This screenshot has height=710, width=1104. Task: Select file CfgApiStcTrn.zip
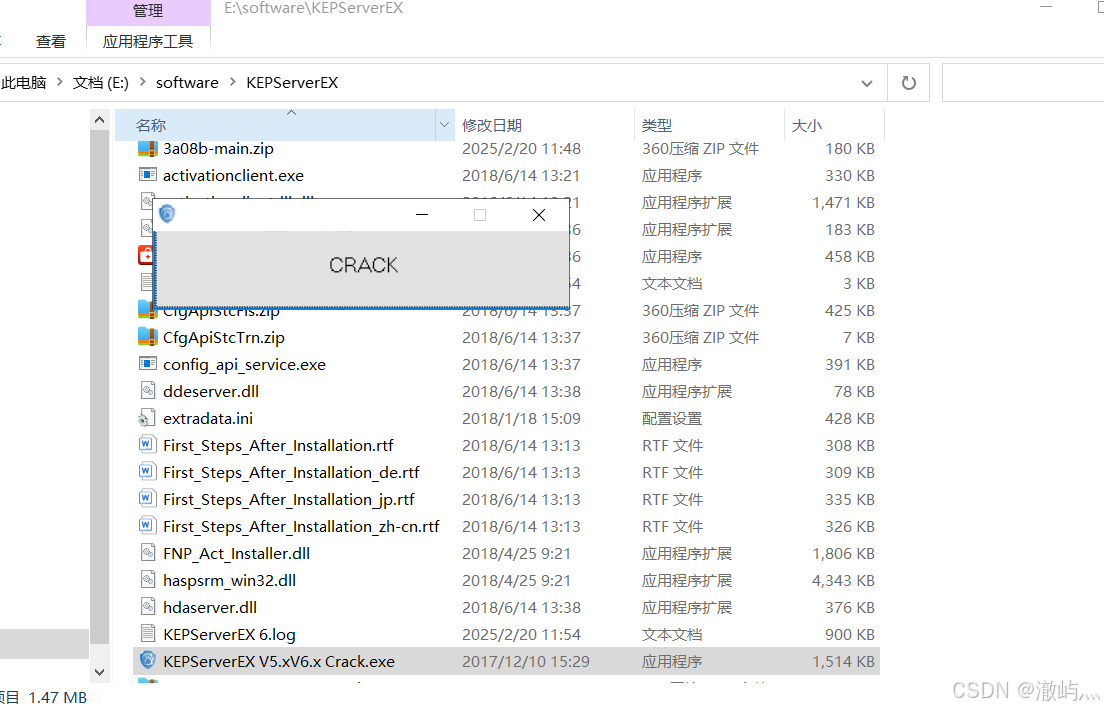[224, 337]
